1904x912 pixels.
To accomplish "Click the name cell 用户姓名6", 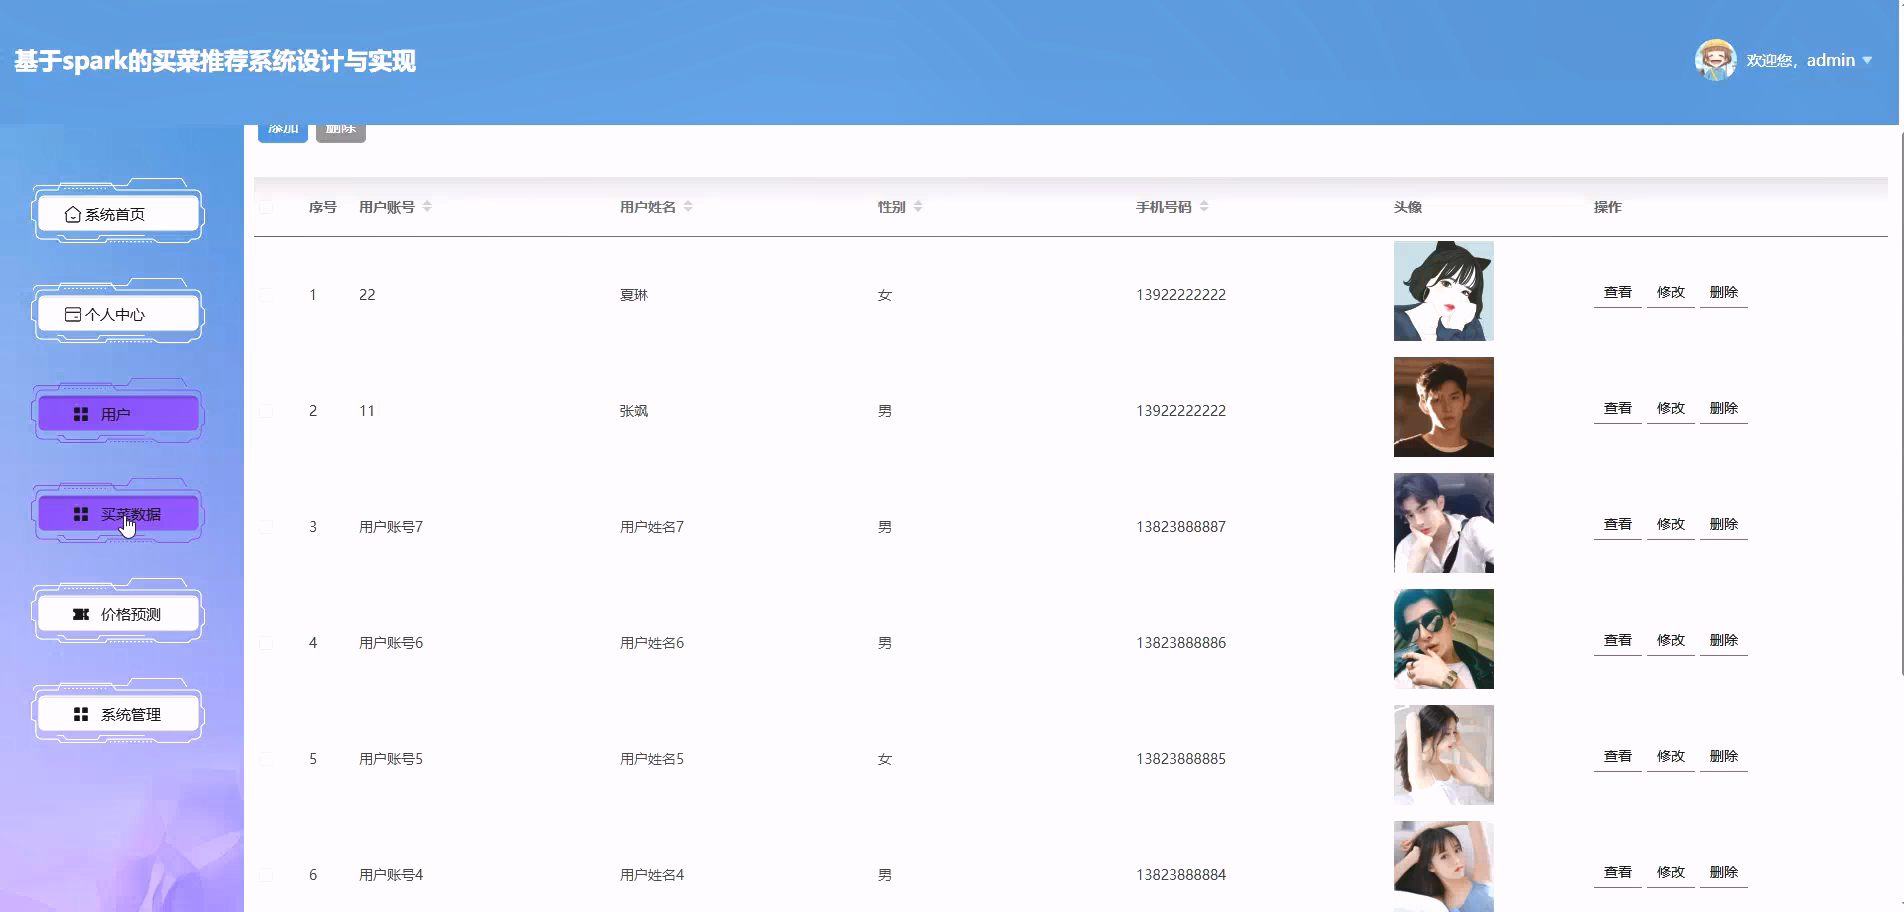I will (x=652, y=643).
